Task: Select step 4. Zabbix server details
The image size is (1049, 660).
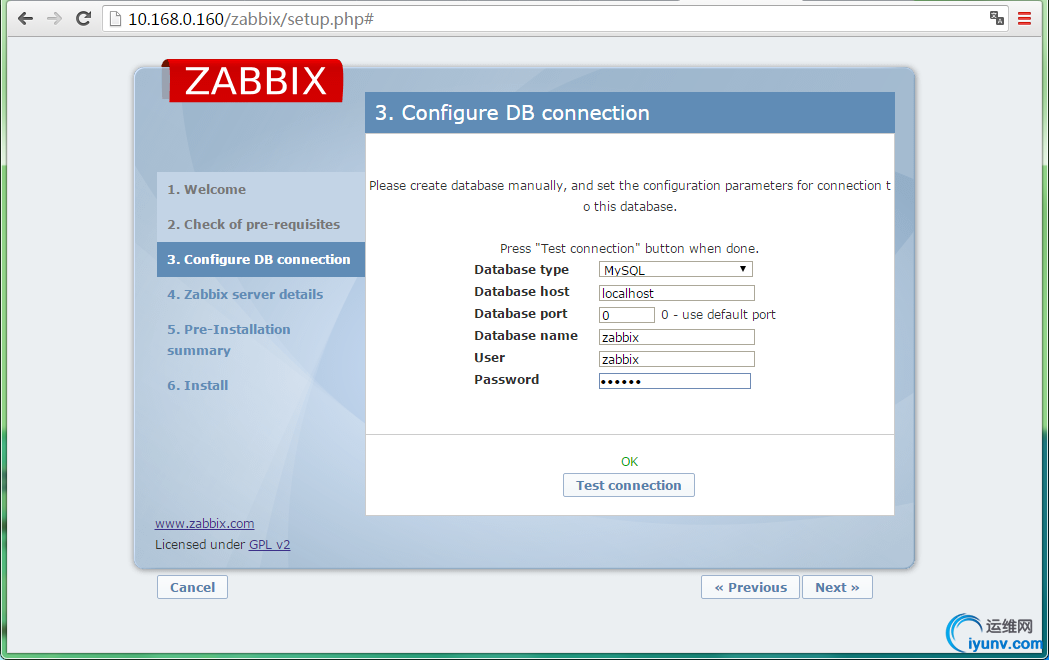Action: pyautogui.click(x=245, y=294)
